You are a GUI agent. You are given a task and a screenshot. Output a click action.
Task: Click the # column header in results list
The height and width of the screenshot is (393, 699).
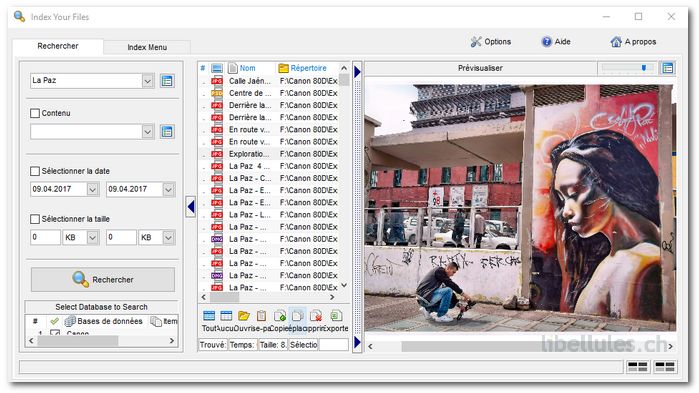click(203, 68)
